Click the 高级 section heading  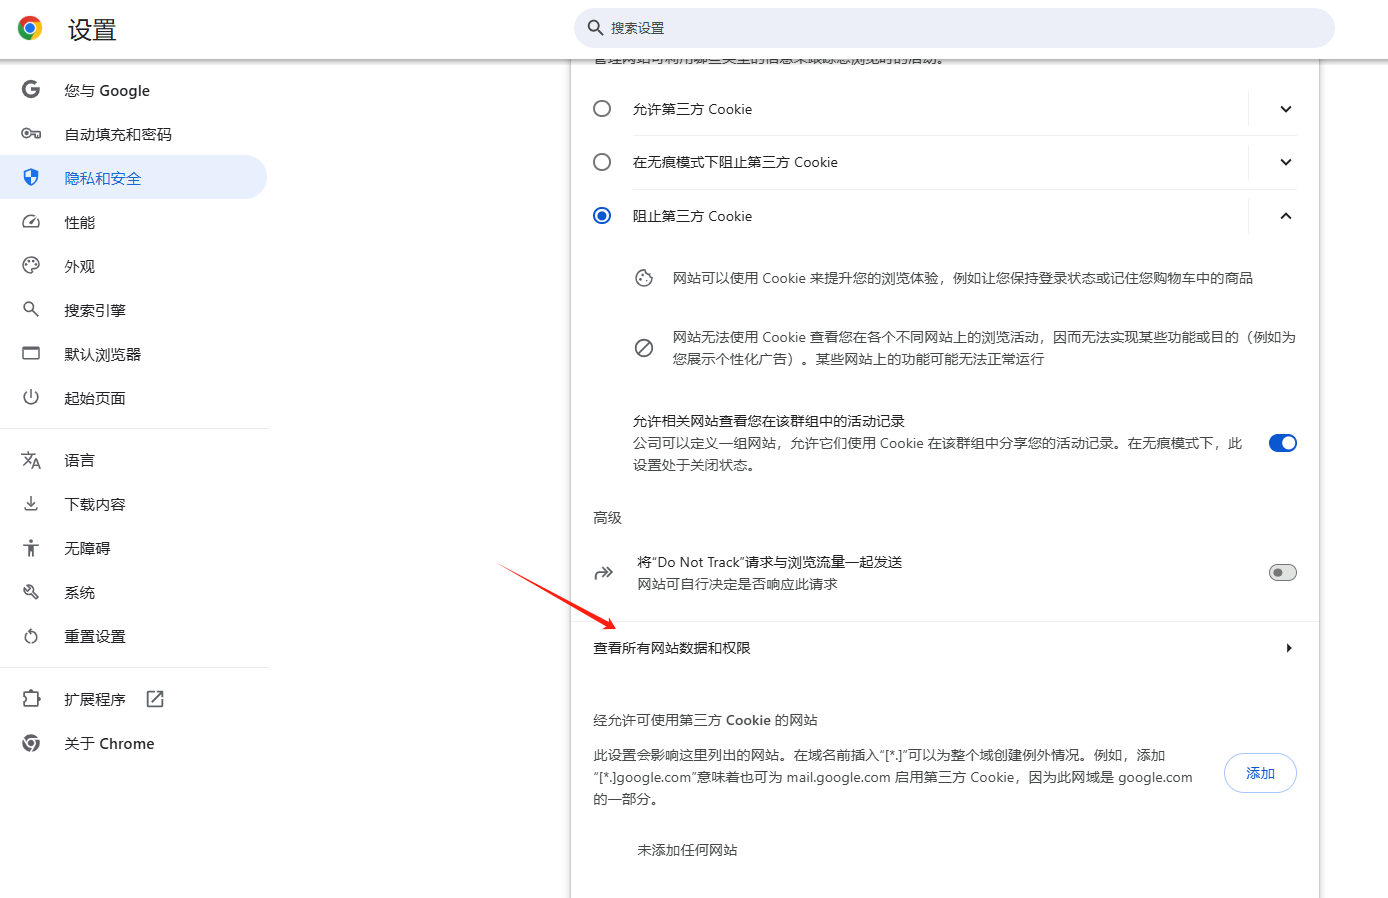607,518
